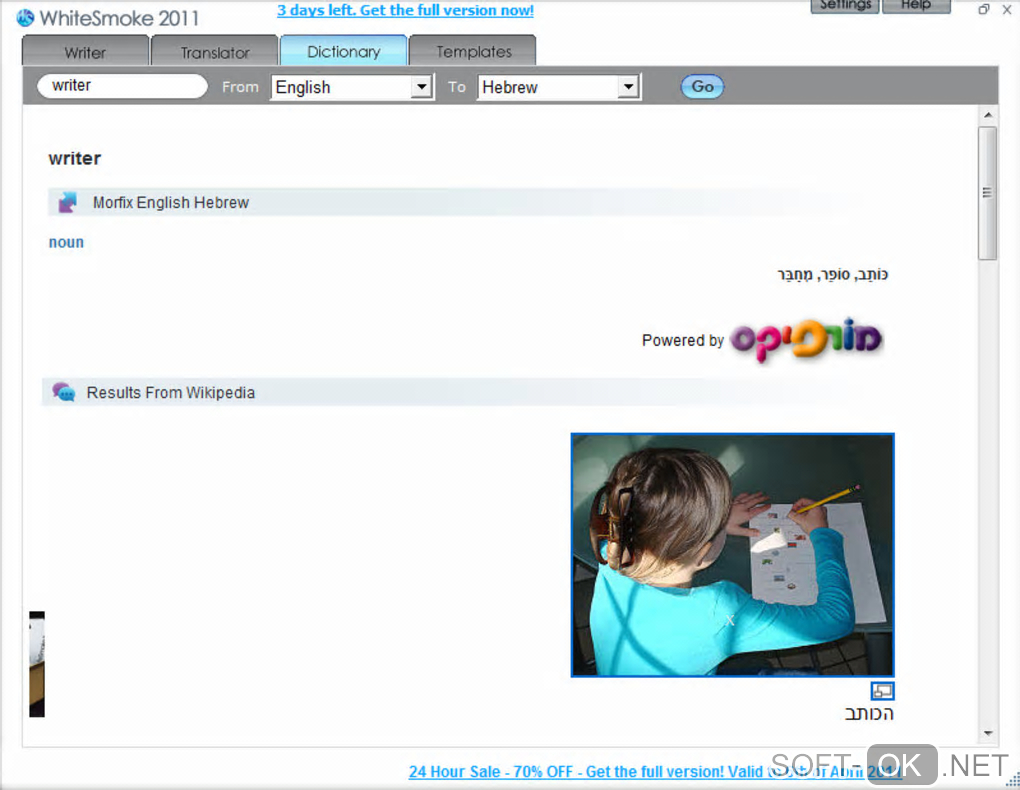1020x790 pixels.
Task: Click the Hebrew caption under the photo
Action: [x=868, y=713]
